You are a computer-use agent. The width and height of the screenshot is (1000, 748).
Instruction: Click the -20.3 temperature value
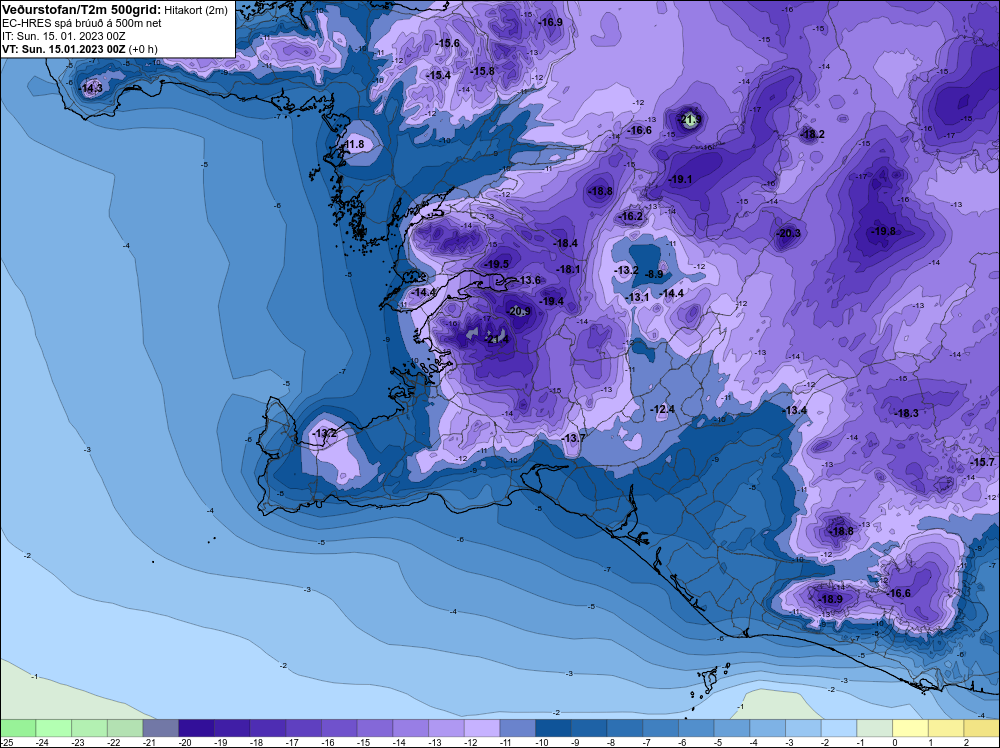point(788,233)
